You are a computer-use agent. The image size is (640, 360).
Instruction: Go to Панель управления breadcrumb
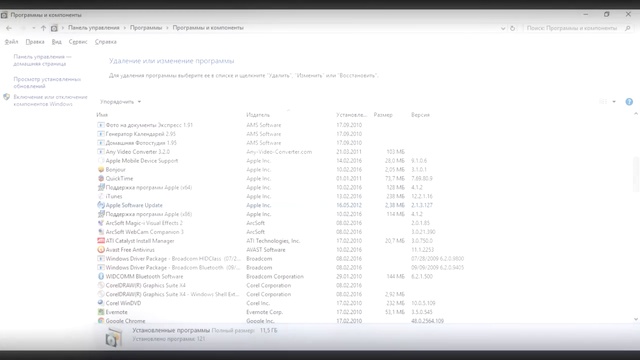[94, 28]
